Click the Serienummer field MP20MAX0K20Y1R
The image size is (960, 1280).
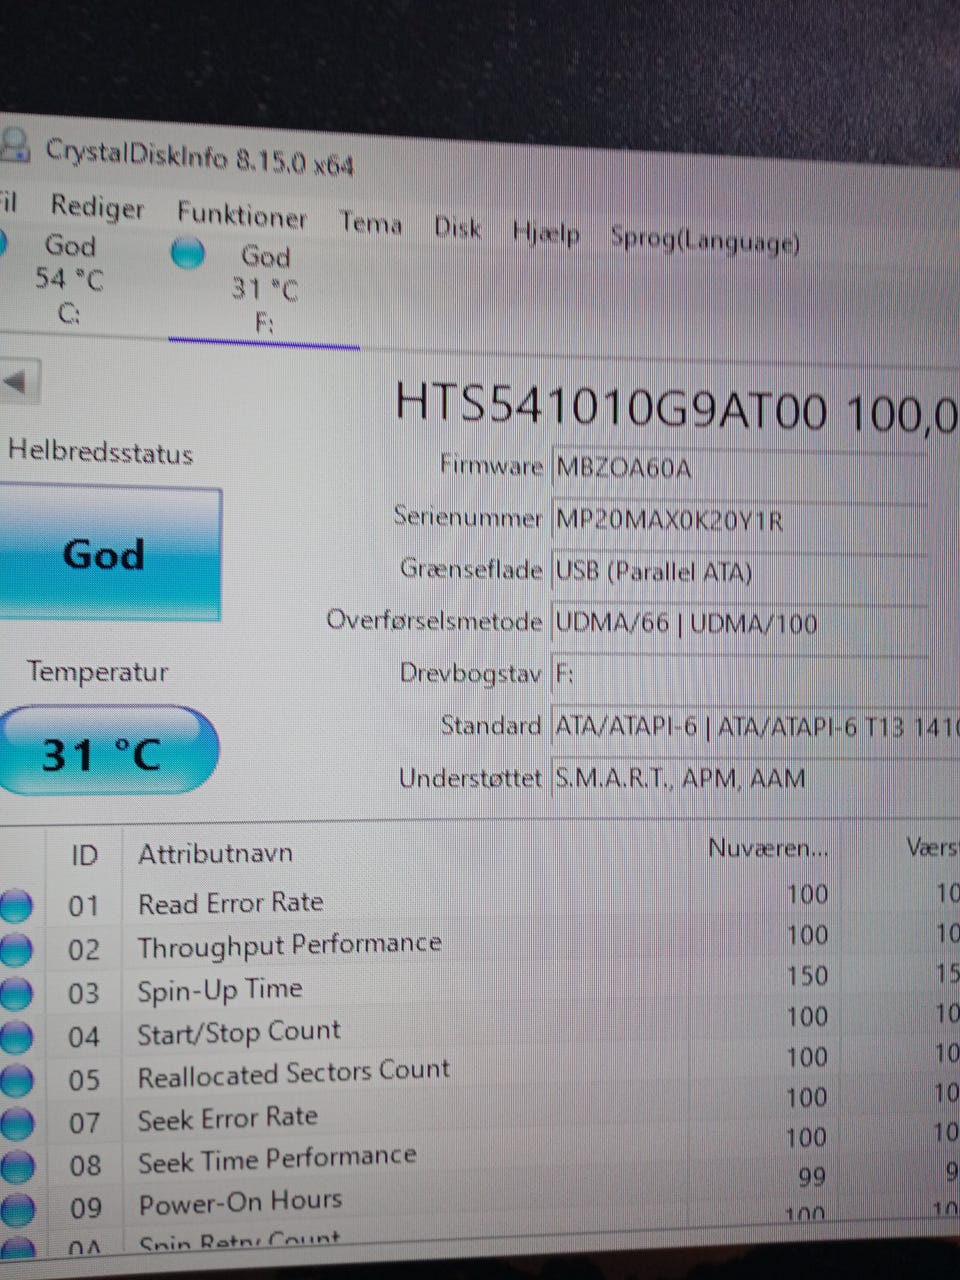[739, 519]
